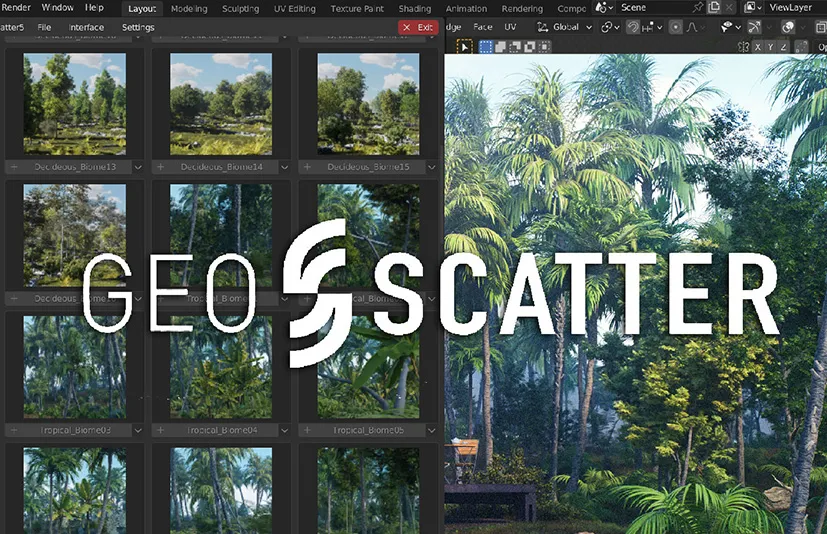Open the viewport UV menu
The height and width of the screenshot is (534, 827).
510,27
